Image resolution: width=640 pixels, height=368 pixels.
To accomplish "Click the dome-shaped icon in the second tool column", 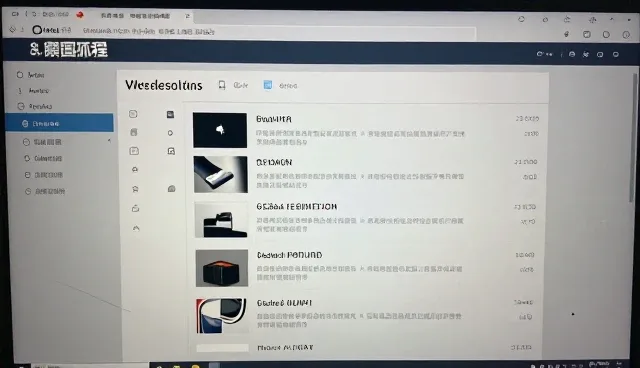I will [x=171, y=188].
